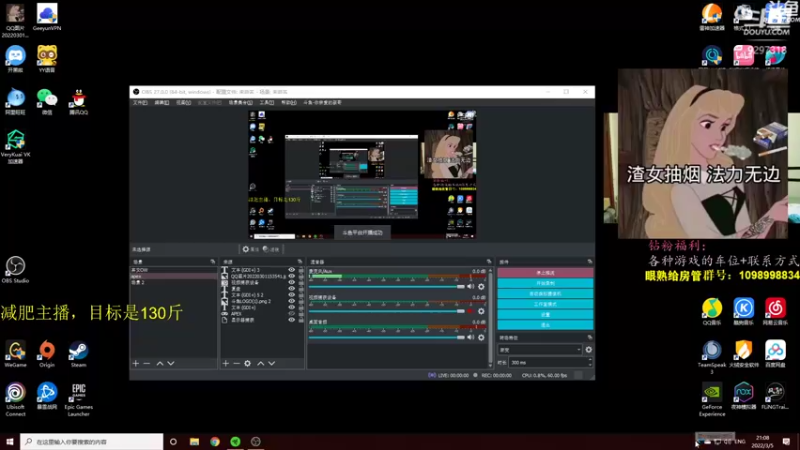Screen dimensions: 800x450
Task: Open the 场景集合(S) menu
Action: pos(240,103)
